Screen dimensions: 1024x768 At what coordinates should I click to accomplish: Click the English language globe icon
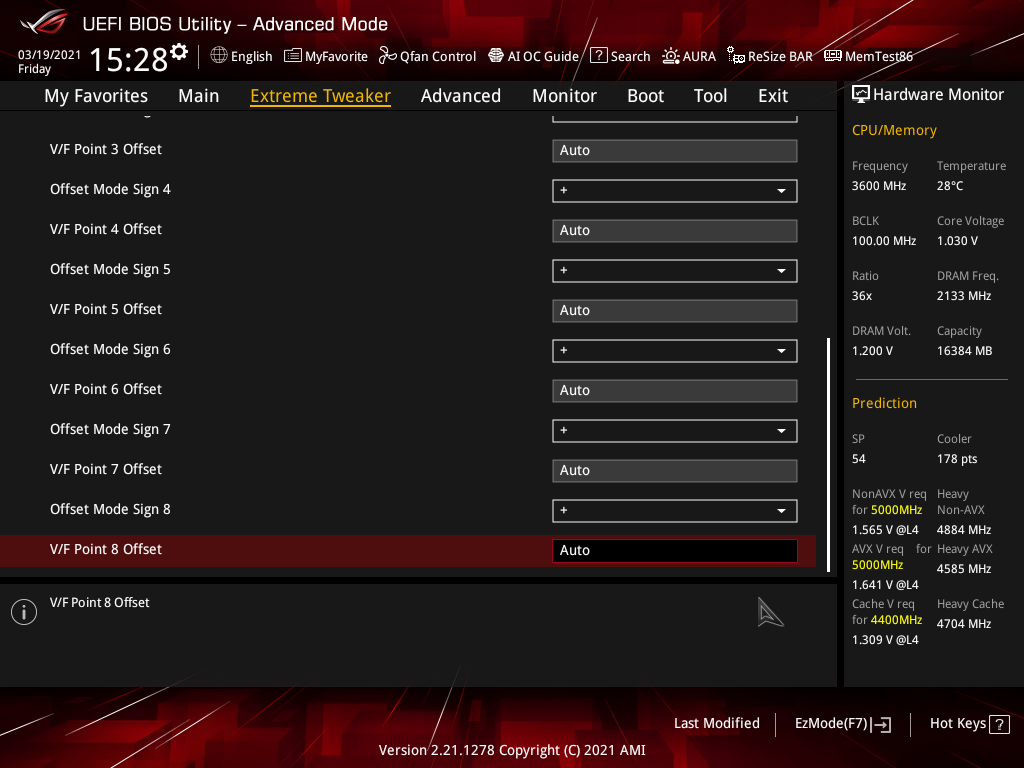[219, 56]
